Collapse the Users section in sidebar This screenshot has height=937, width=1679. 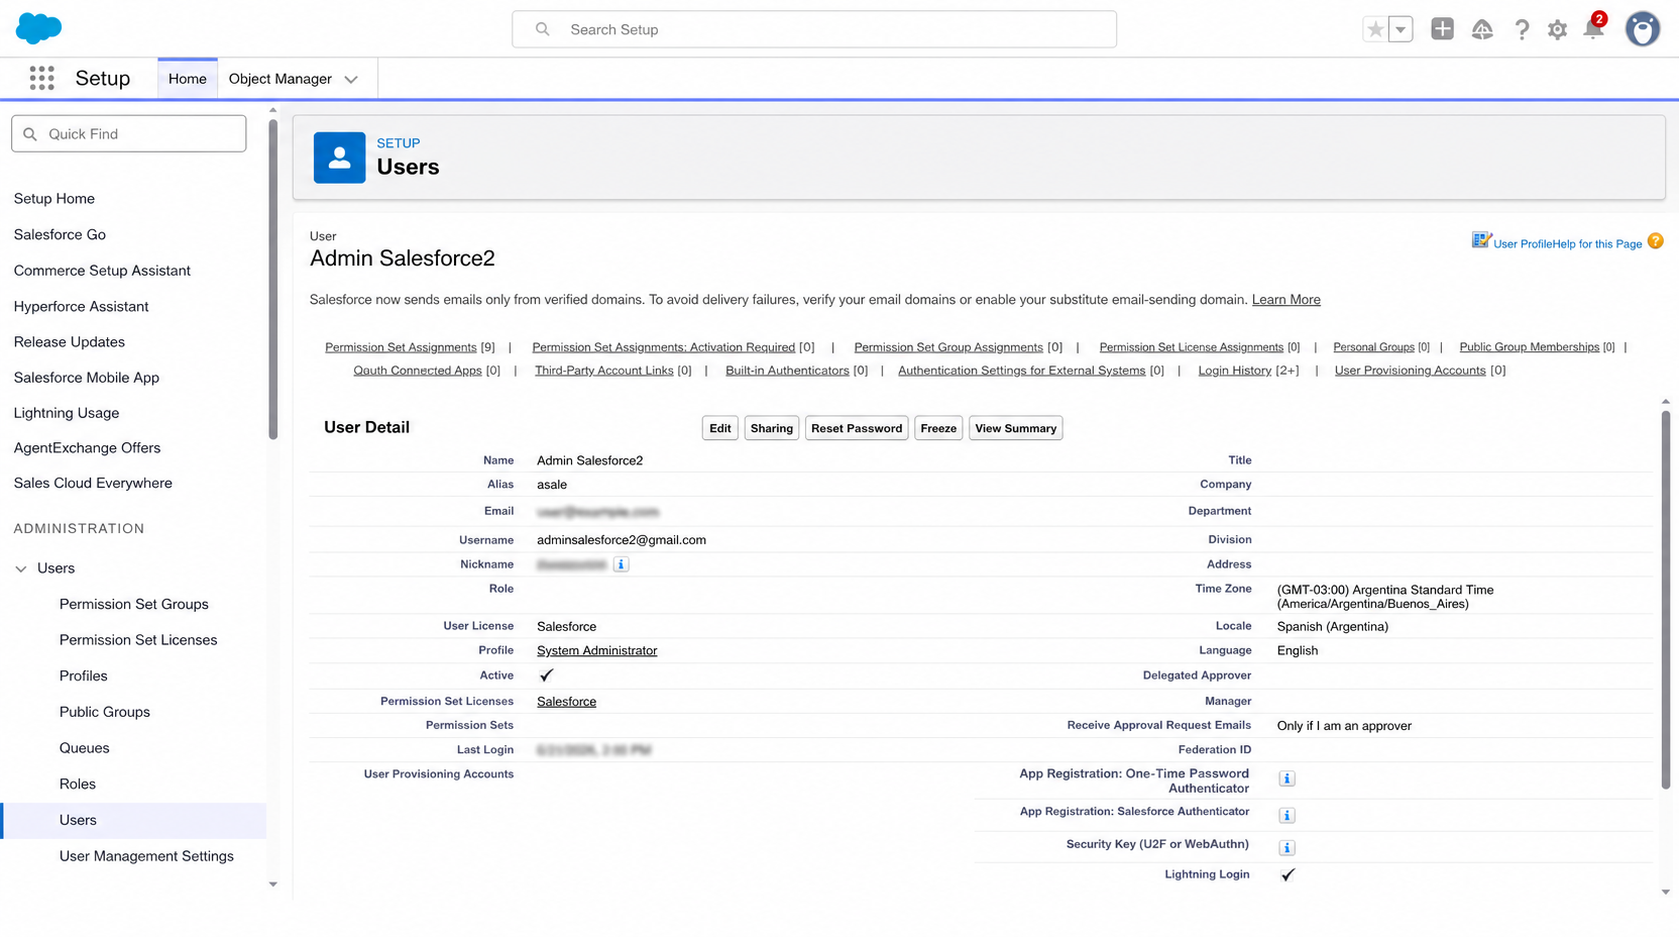pyautogui.click(x=21, y=568)
